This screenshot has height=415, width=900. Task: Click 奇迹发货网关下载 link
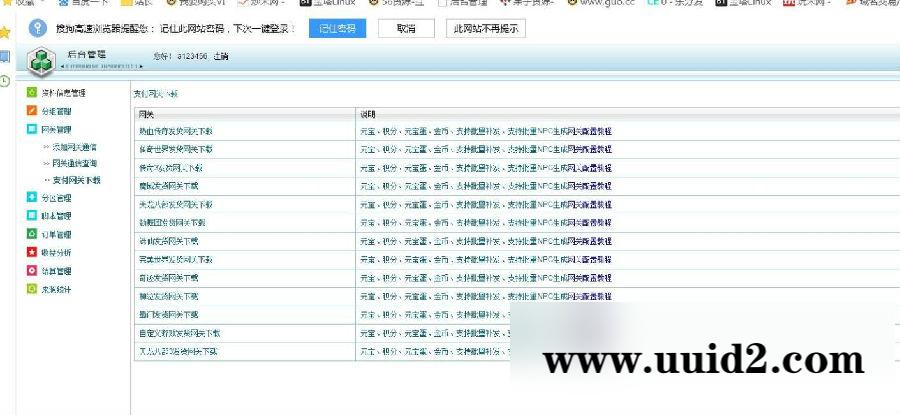coord(169,278)
